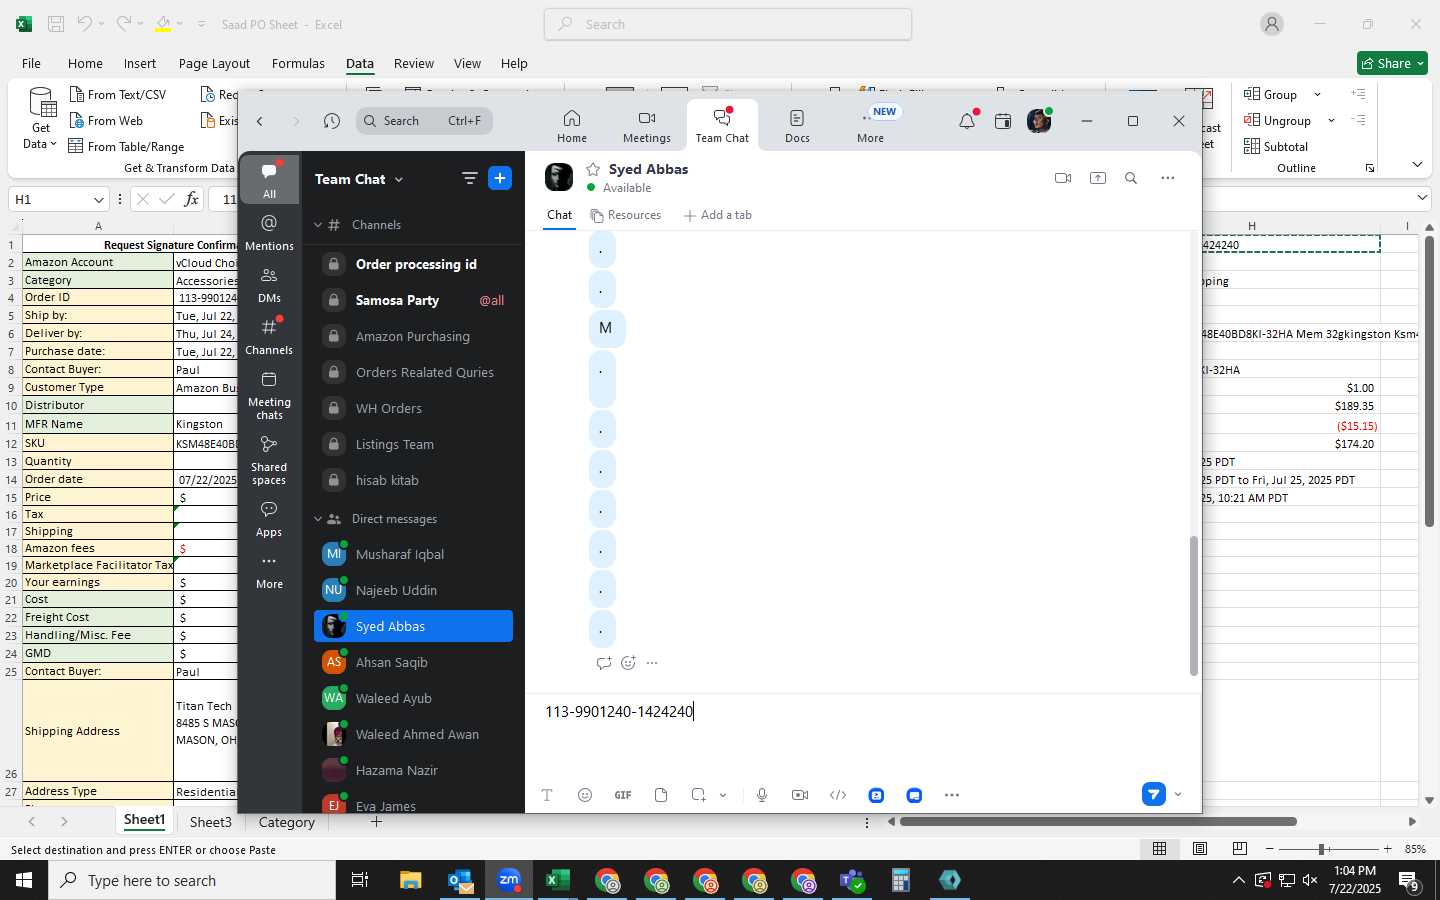This screenshot has height=900, width=1440.
Task: Open the Order processing id channel
Action: [x=413, y=264]
